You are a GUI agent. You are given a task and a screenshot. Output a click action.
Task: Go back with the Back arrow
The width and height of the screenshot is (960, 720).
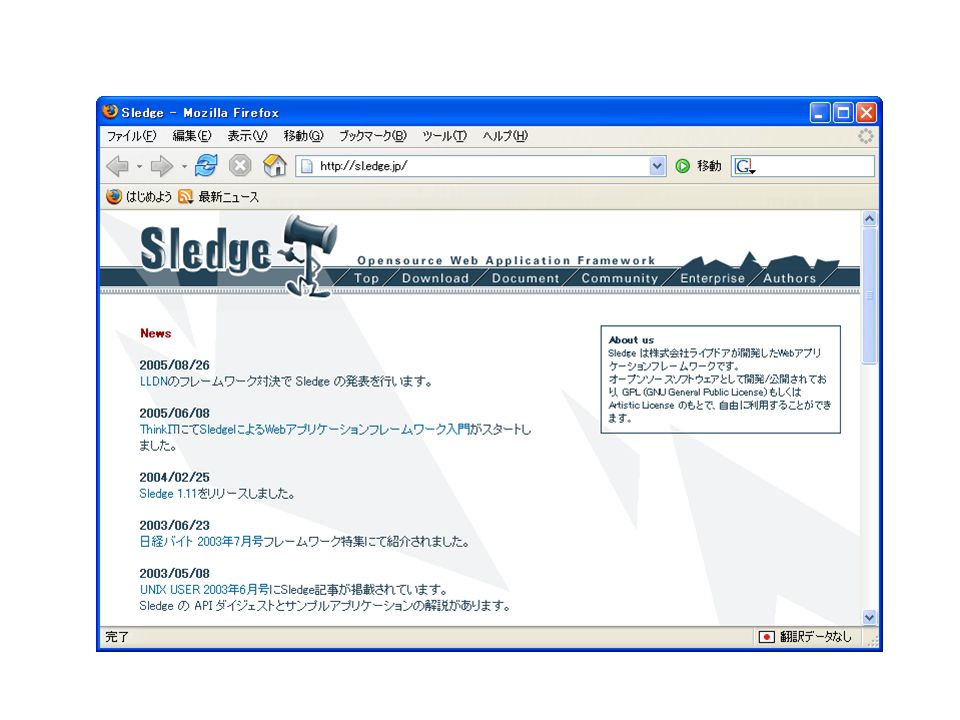point(117,166)
